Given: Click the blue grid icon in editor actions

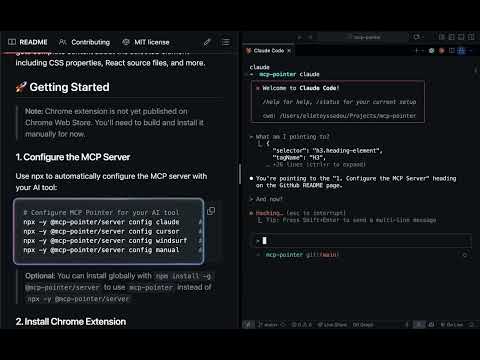Looking at the screenshot, I should (x=461, y=51).
